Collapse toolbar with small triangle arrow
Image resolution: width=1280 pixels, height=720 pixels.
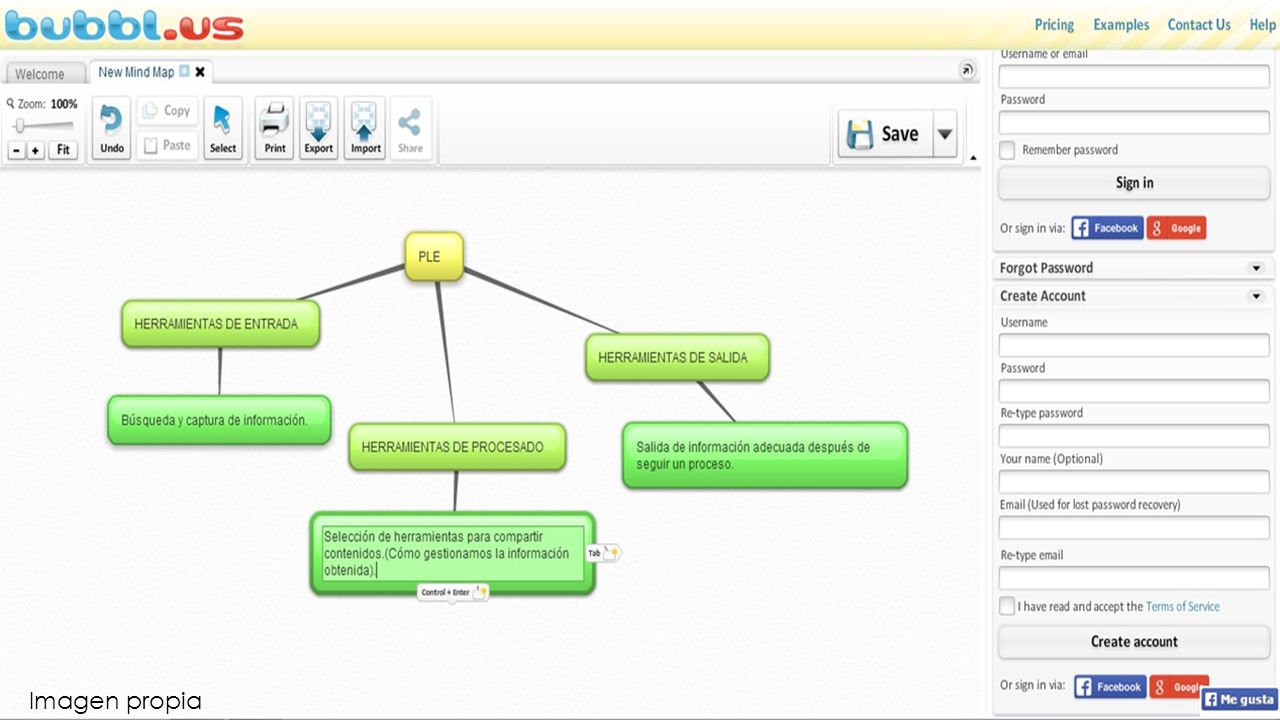click(975, 157)
